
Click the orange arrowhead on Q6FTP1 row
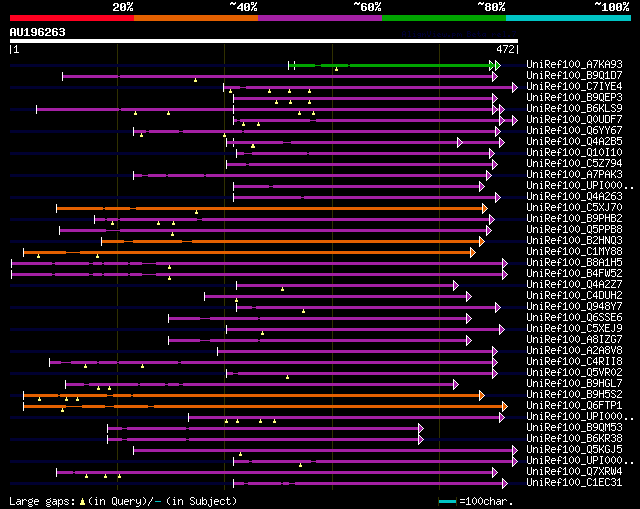click(505, 407)
